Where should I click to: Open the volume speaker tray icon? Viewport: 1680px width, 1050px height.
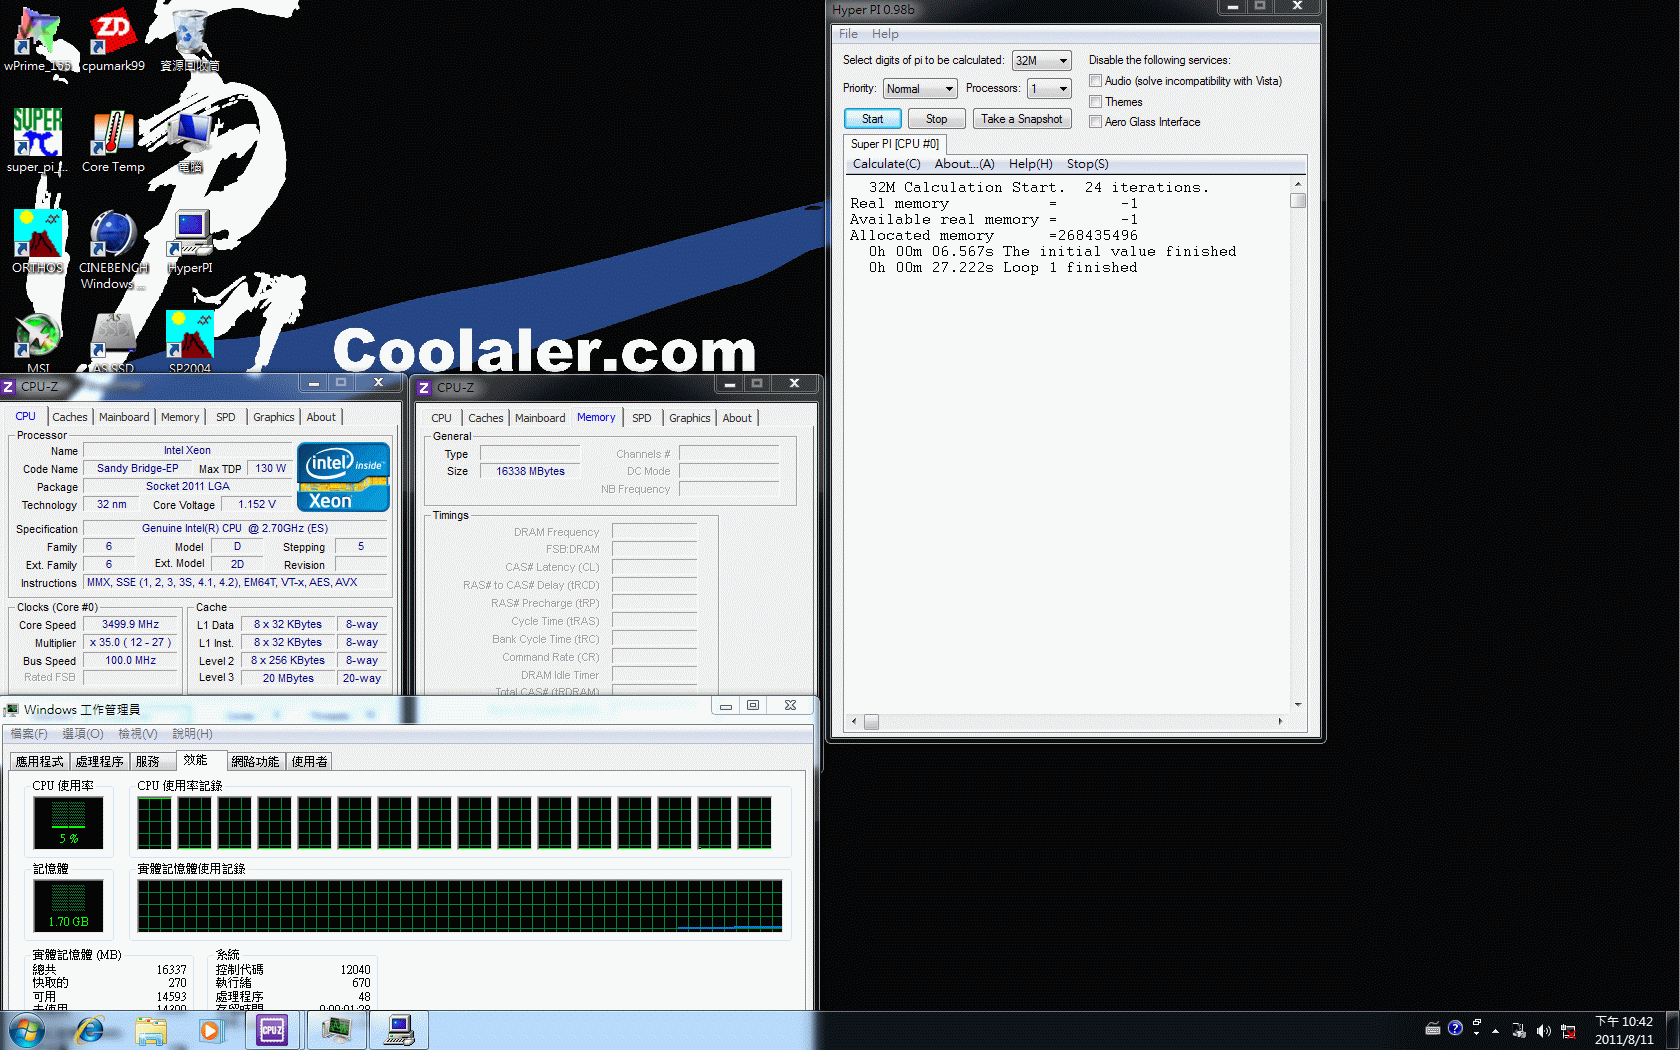click(x=1543, y=1031)
